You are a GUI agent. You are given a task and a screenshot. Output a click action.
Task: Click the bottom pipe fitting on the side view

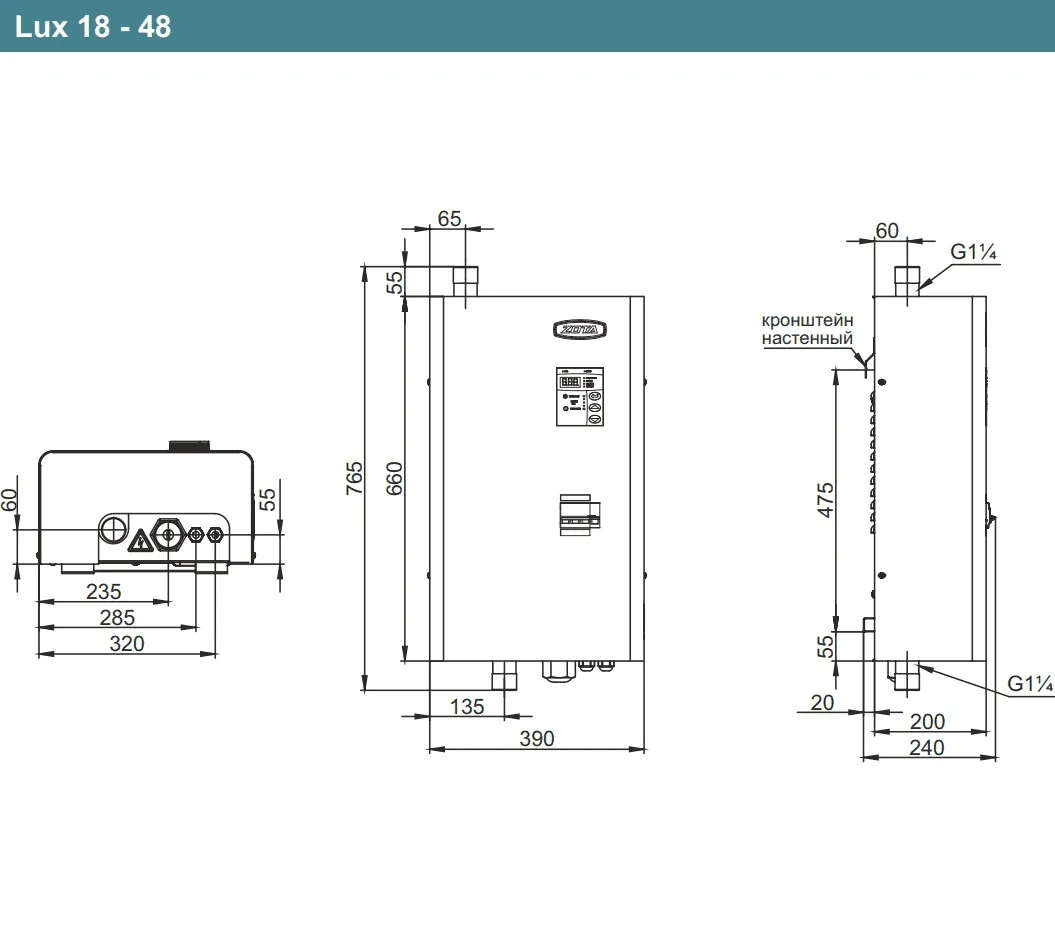point(906,675)
